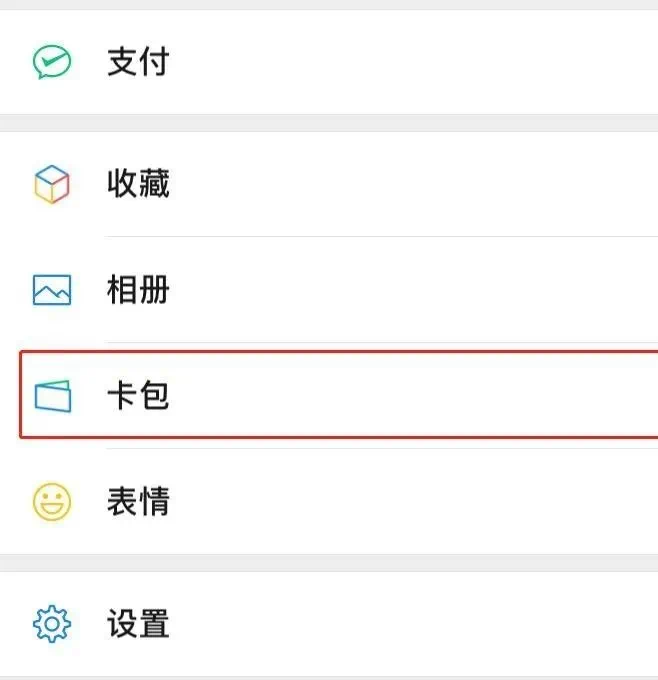Image resolution: width=658 pixels, height=680 pixels.
Task: Select the 支付 text label
Action: click(x=138, y=63)
